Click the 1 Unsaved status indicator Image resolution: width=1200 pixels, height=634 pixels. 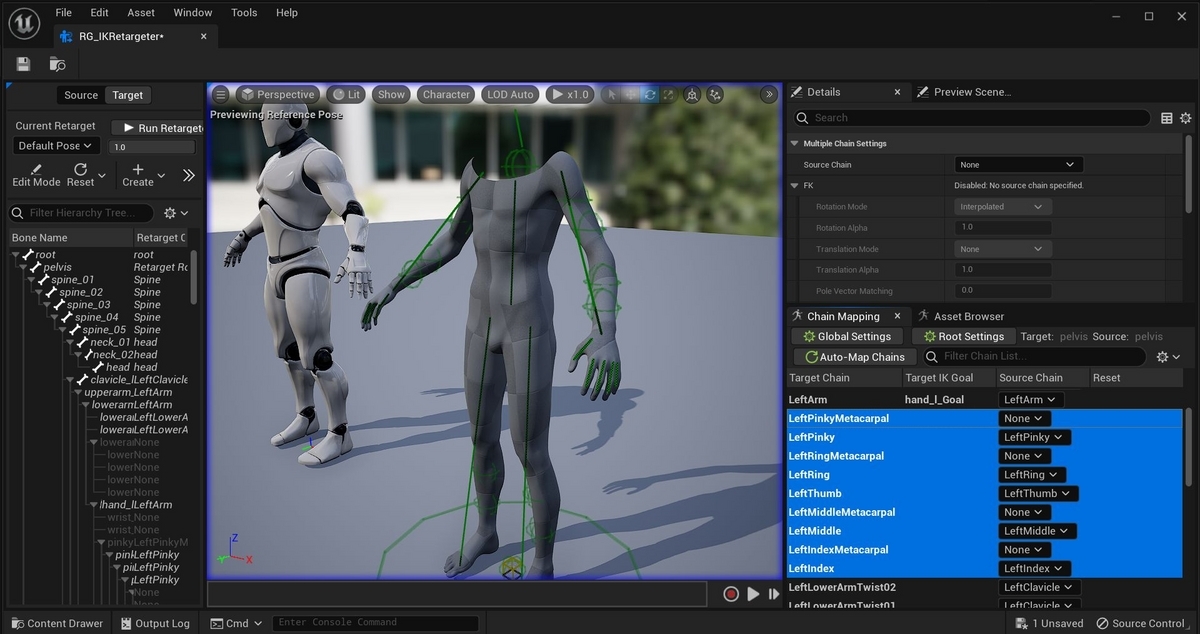click(1049, 623)
